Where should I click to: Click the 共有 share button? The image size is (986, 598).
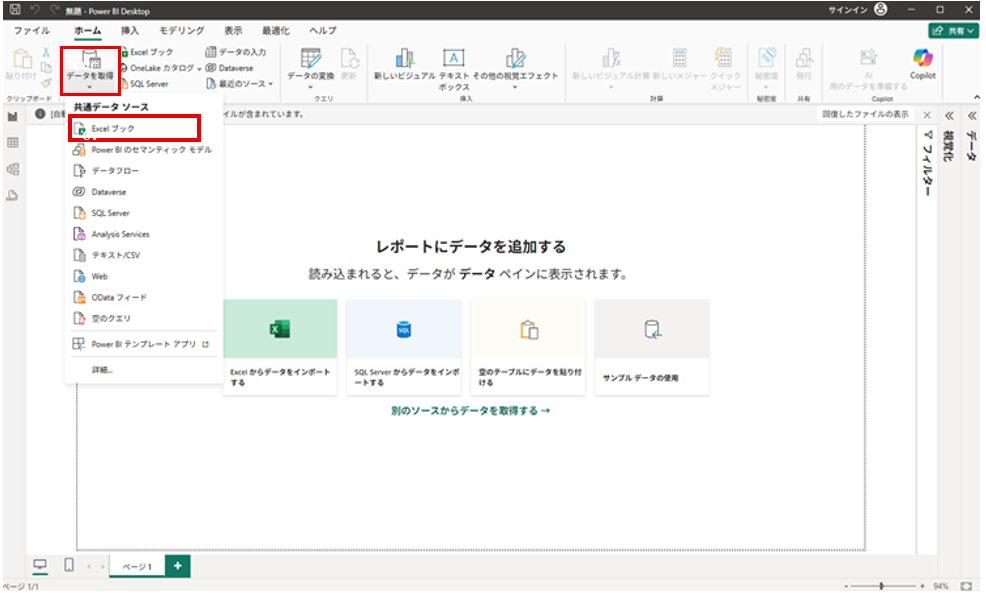click(954, 30)
